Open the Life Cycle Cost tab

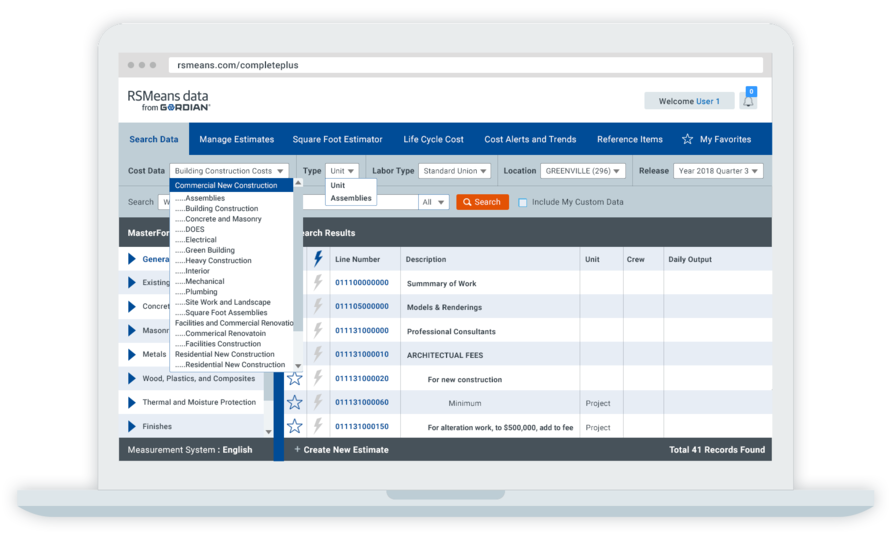point(434,139)
